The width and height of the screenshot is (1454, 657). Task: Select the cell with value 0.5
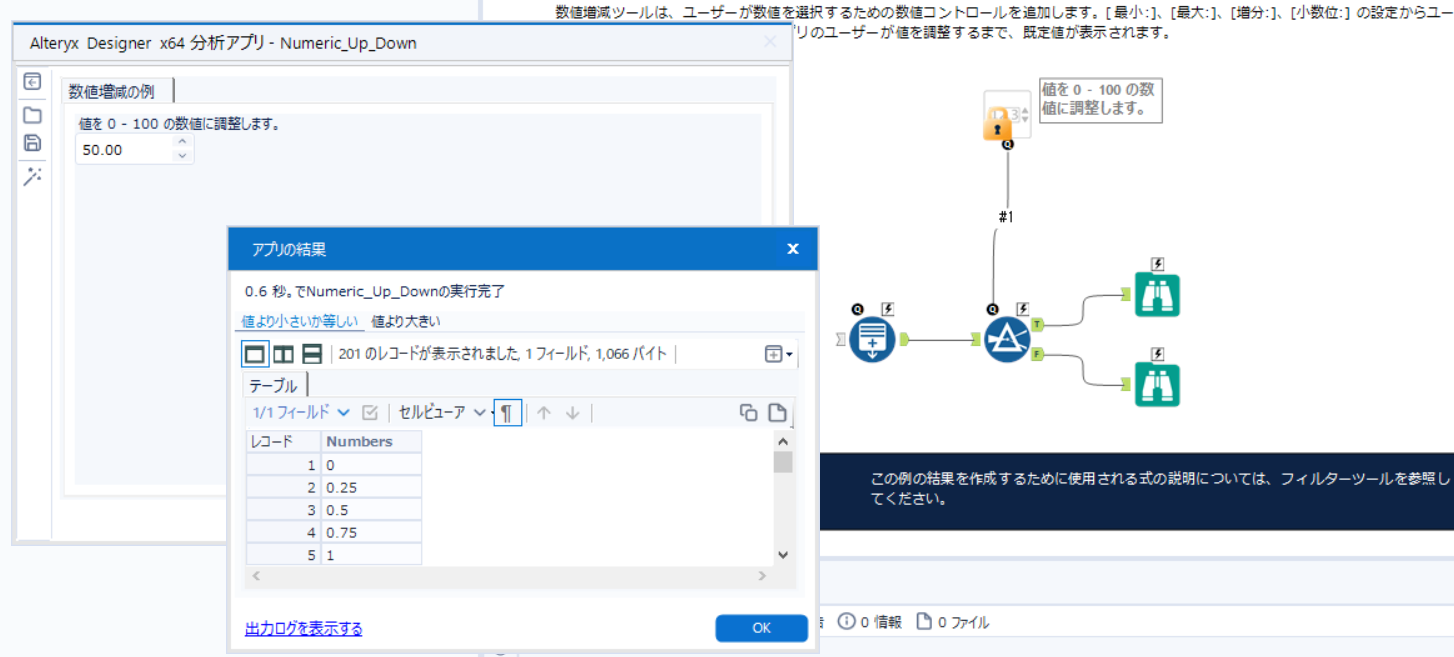click(x=371, y=510)
